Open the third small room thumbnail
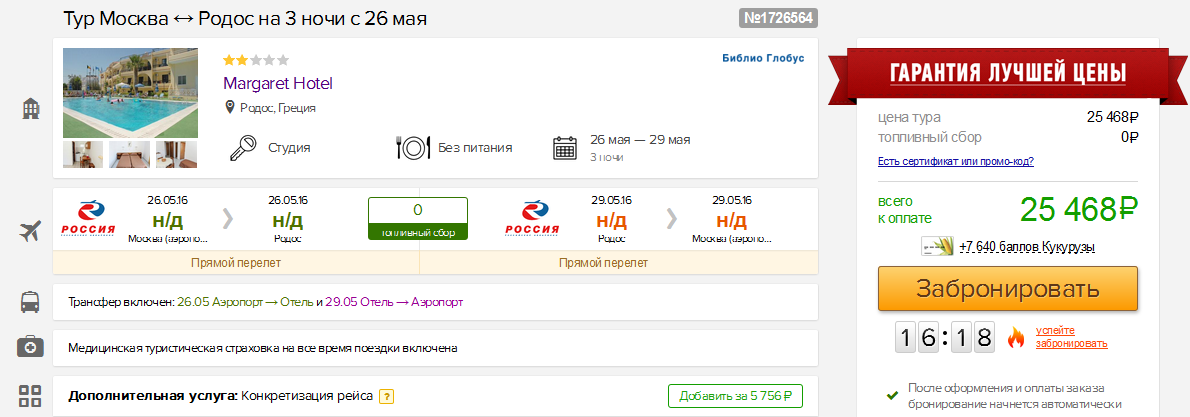Image resolution: width=1190 pixels, height=417 pixels. pyautogui.click(x=175, y=154)
